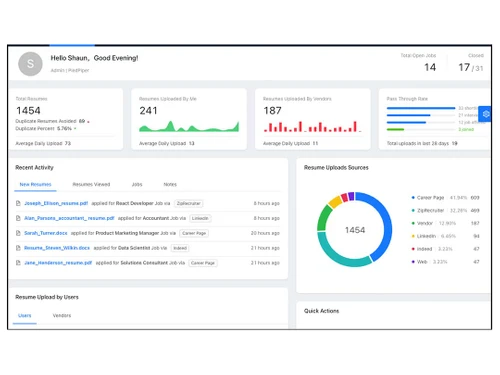Click file icon beside Alan_Parsons_accountant_resume.pdf
The width and height of the screenshot is (500, 375).
tap(18, 218)
